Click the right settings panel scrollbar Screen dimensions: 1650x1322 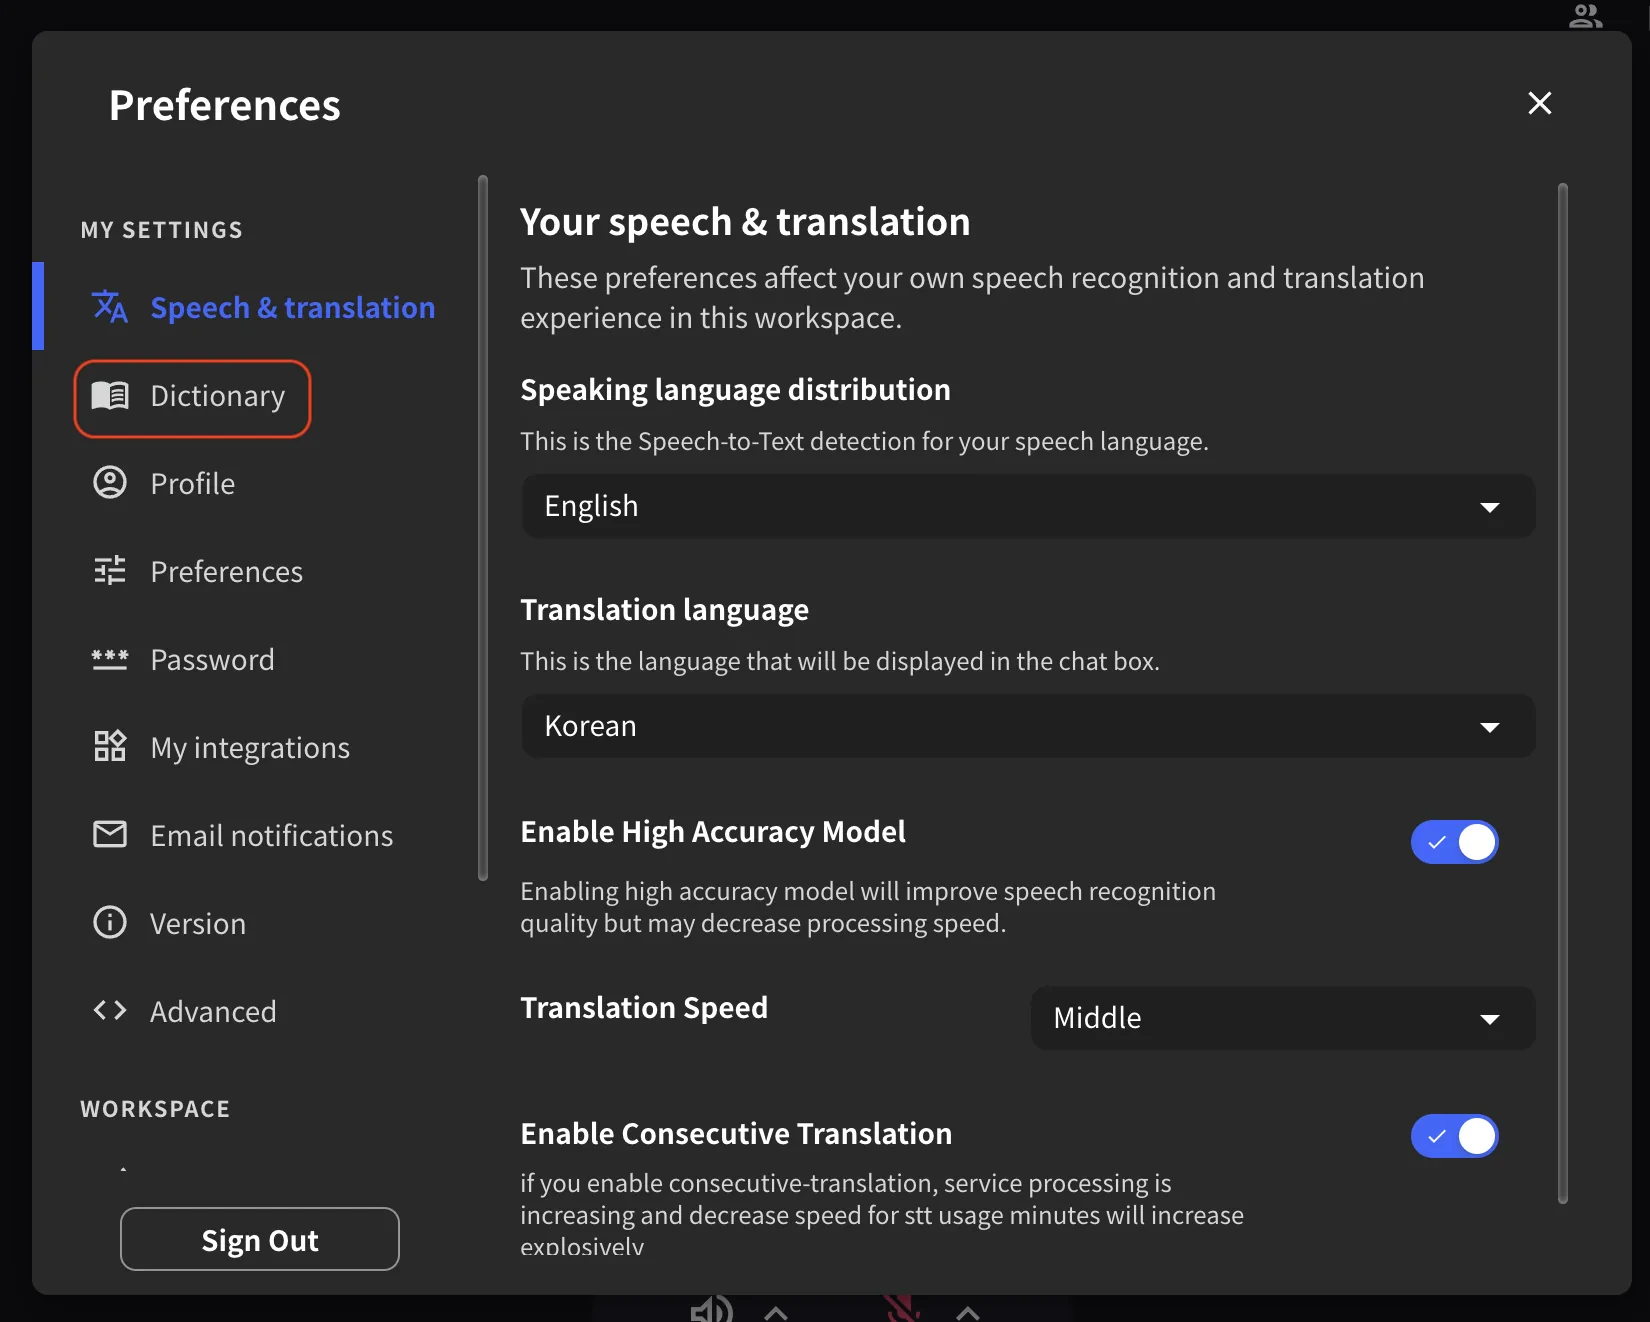tap(1563, 693)
